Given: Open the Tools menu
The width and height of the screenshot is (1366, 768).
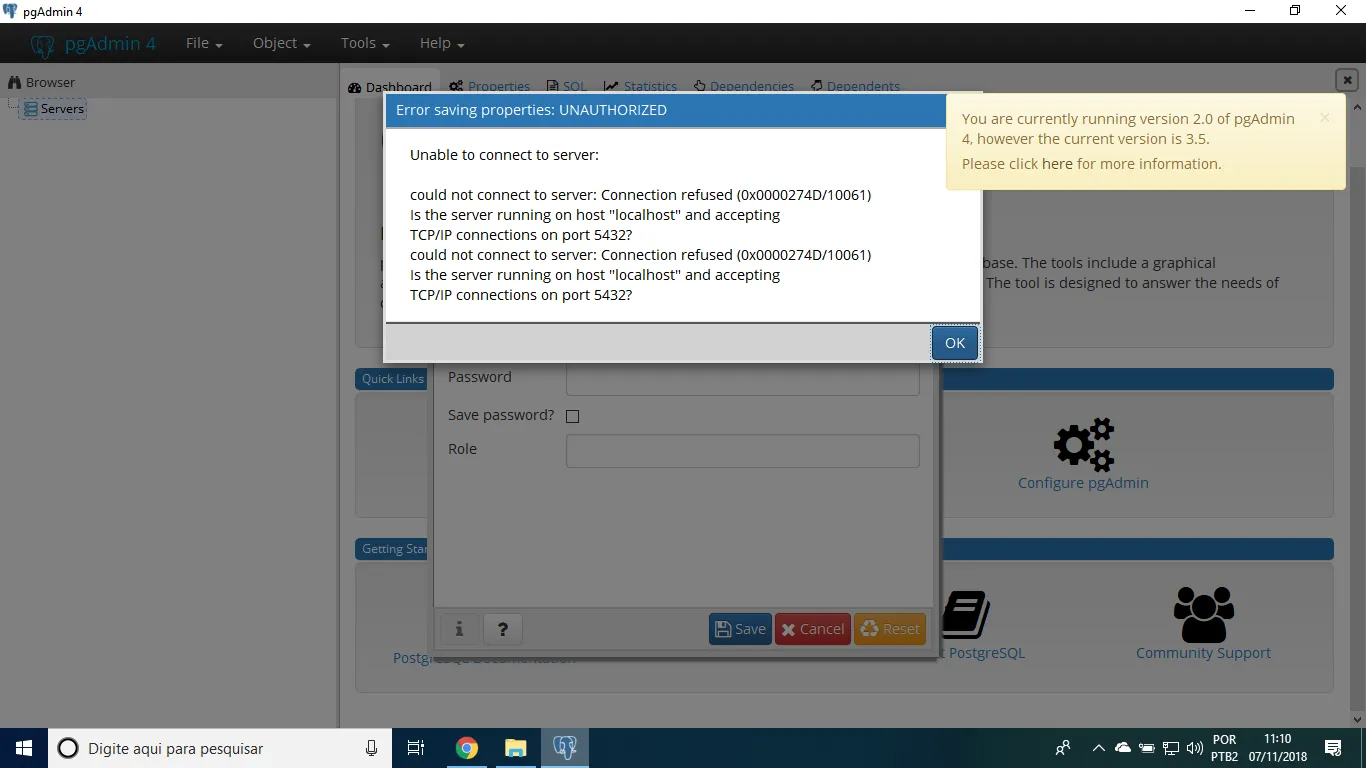Looking at the screenshot, I should (x=364, y=43).
